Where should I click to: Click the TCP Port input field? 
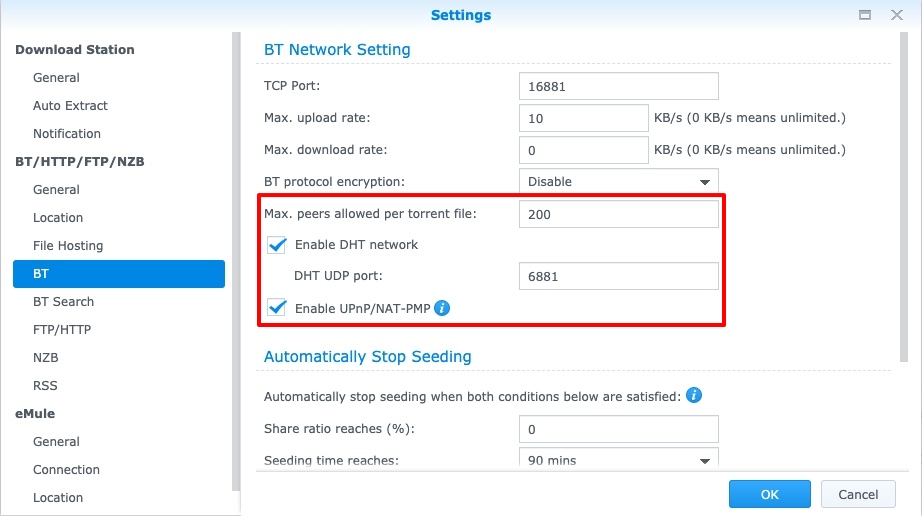pos(619,86)
